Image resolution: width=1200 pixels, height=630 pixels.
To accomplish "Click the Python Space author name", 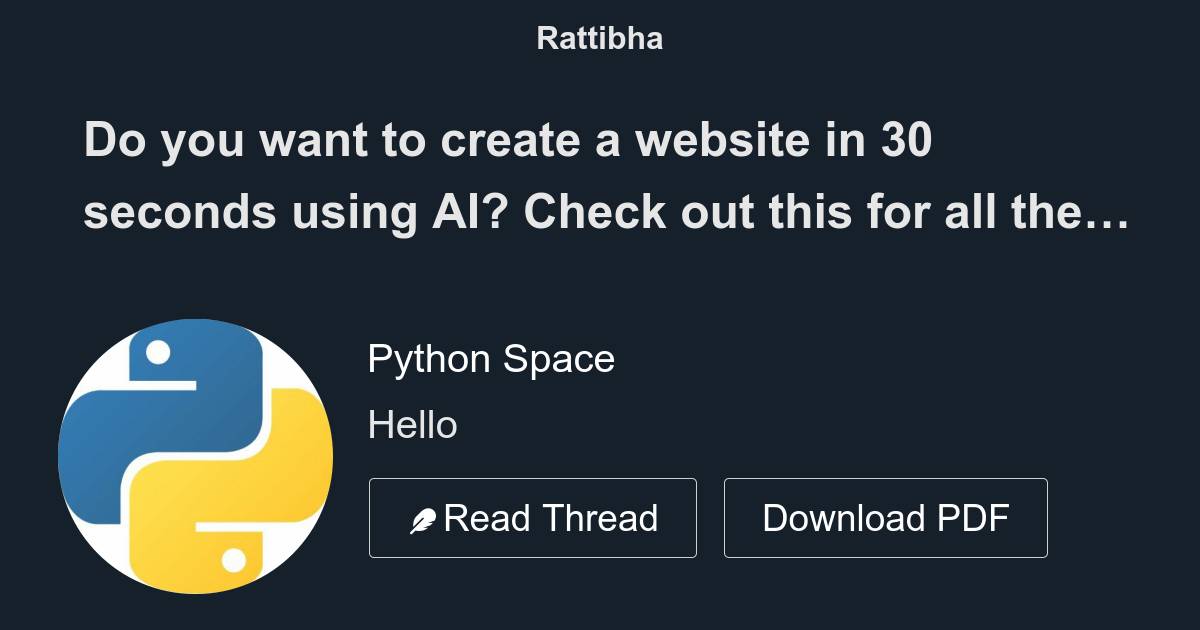I will (492, 358).
